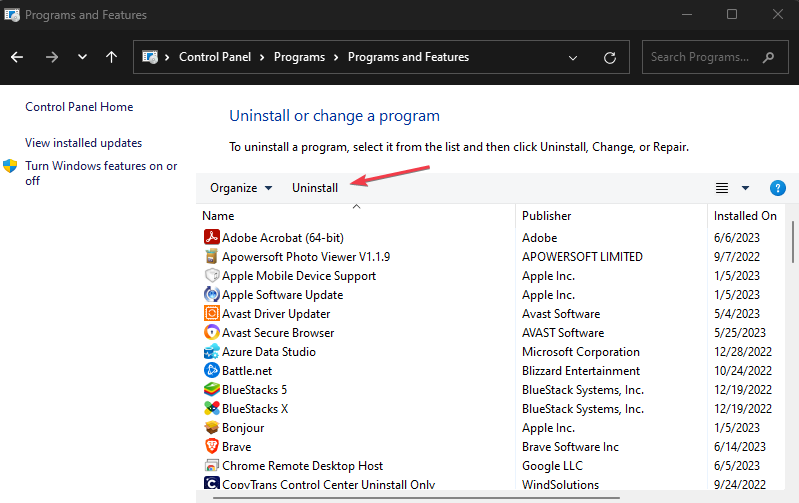This screenshot has height=503, width=799.
Task: Select the BlueStacks 5 icon
Action: 211,390
